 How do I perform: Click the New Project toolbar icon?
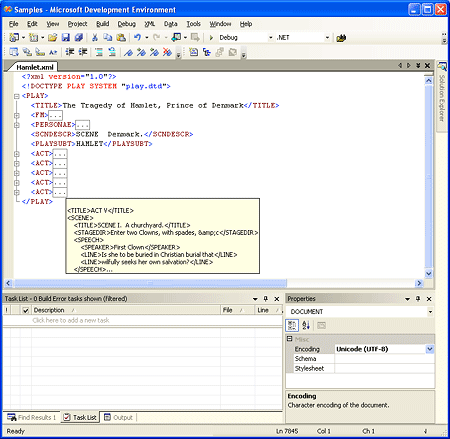[x=14, y=37]
